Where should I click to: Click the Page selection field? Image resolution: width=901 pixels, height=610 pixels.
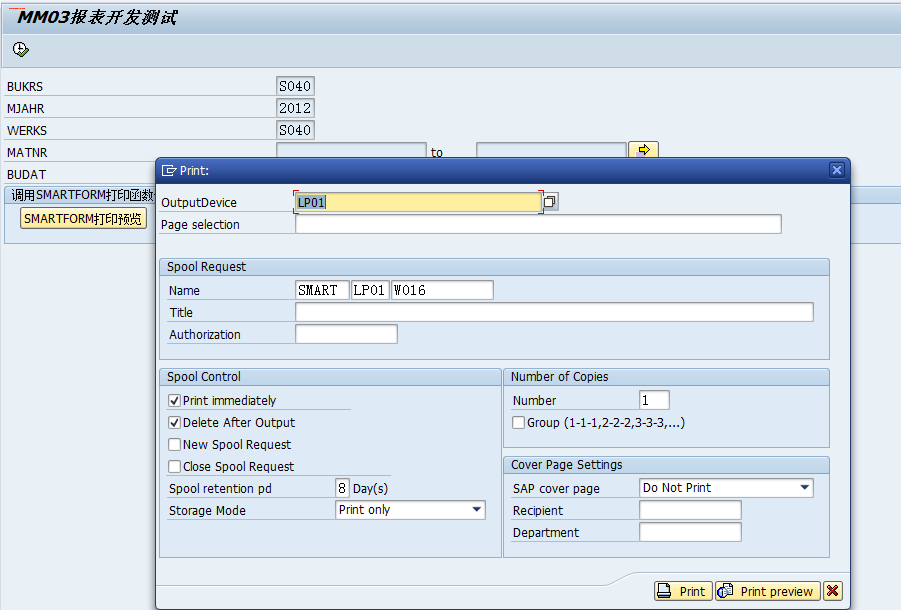coord(538,224)
